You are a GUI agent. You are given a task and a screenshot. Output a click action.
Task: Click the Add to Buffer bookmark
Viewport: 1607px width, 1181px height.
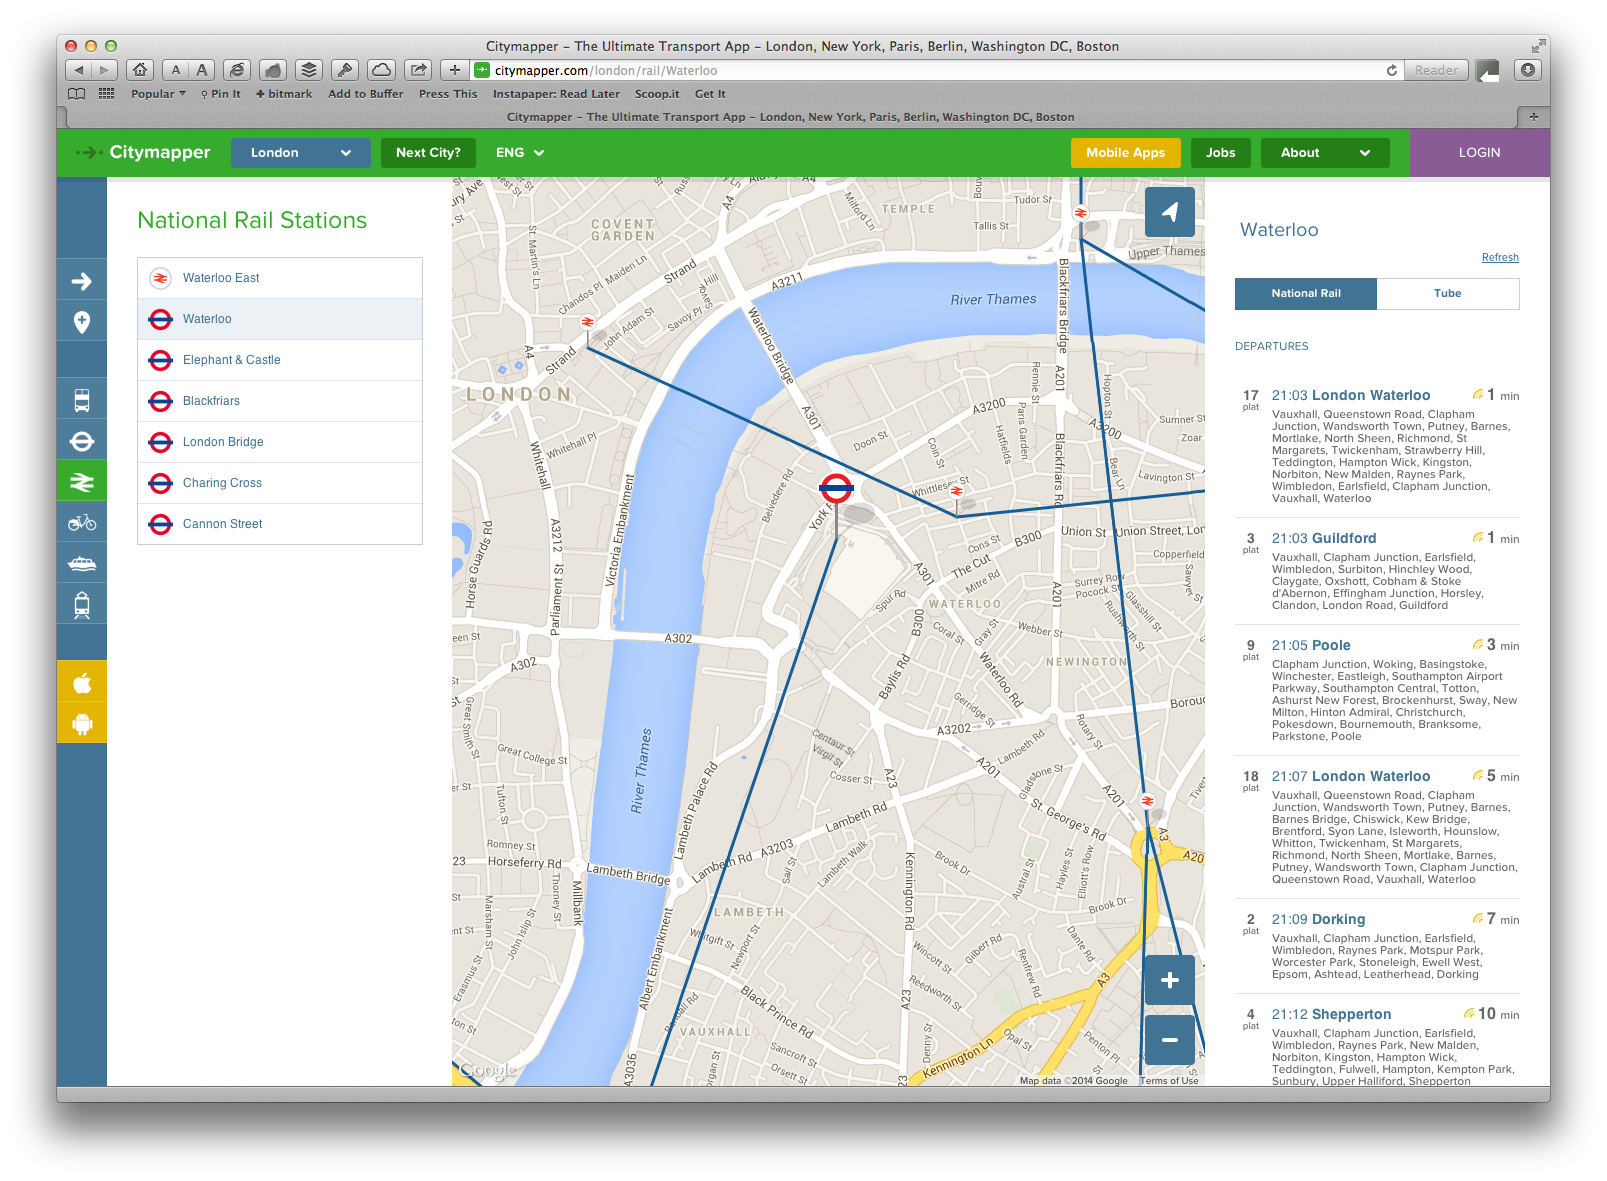pos(366,94)
